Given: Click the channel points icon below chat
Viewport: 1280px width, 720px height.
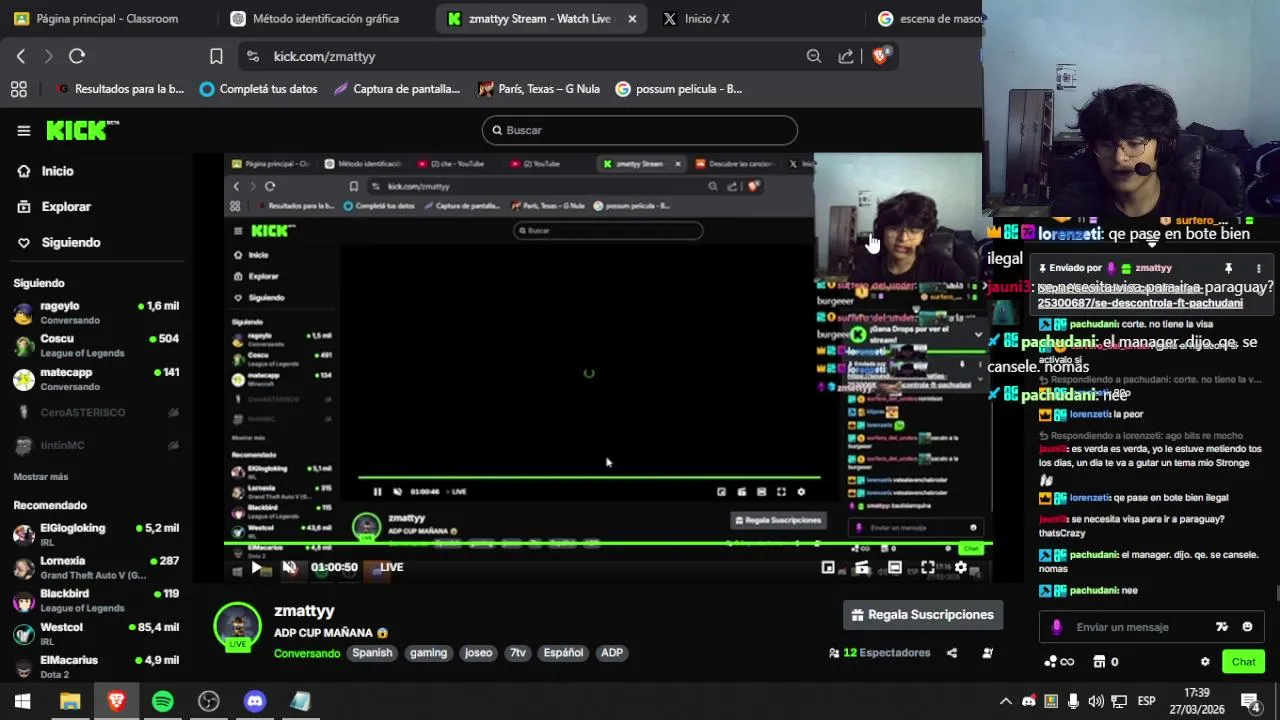Looking at the screenshot, I should 1059,662.
